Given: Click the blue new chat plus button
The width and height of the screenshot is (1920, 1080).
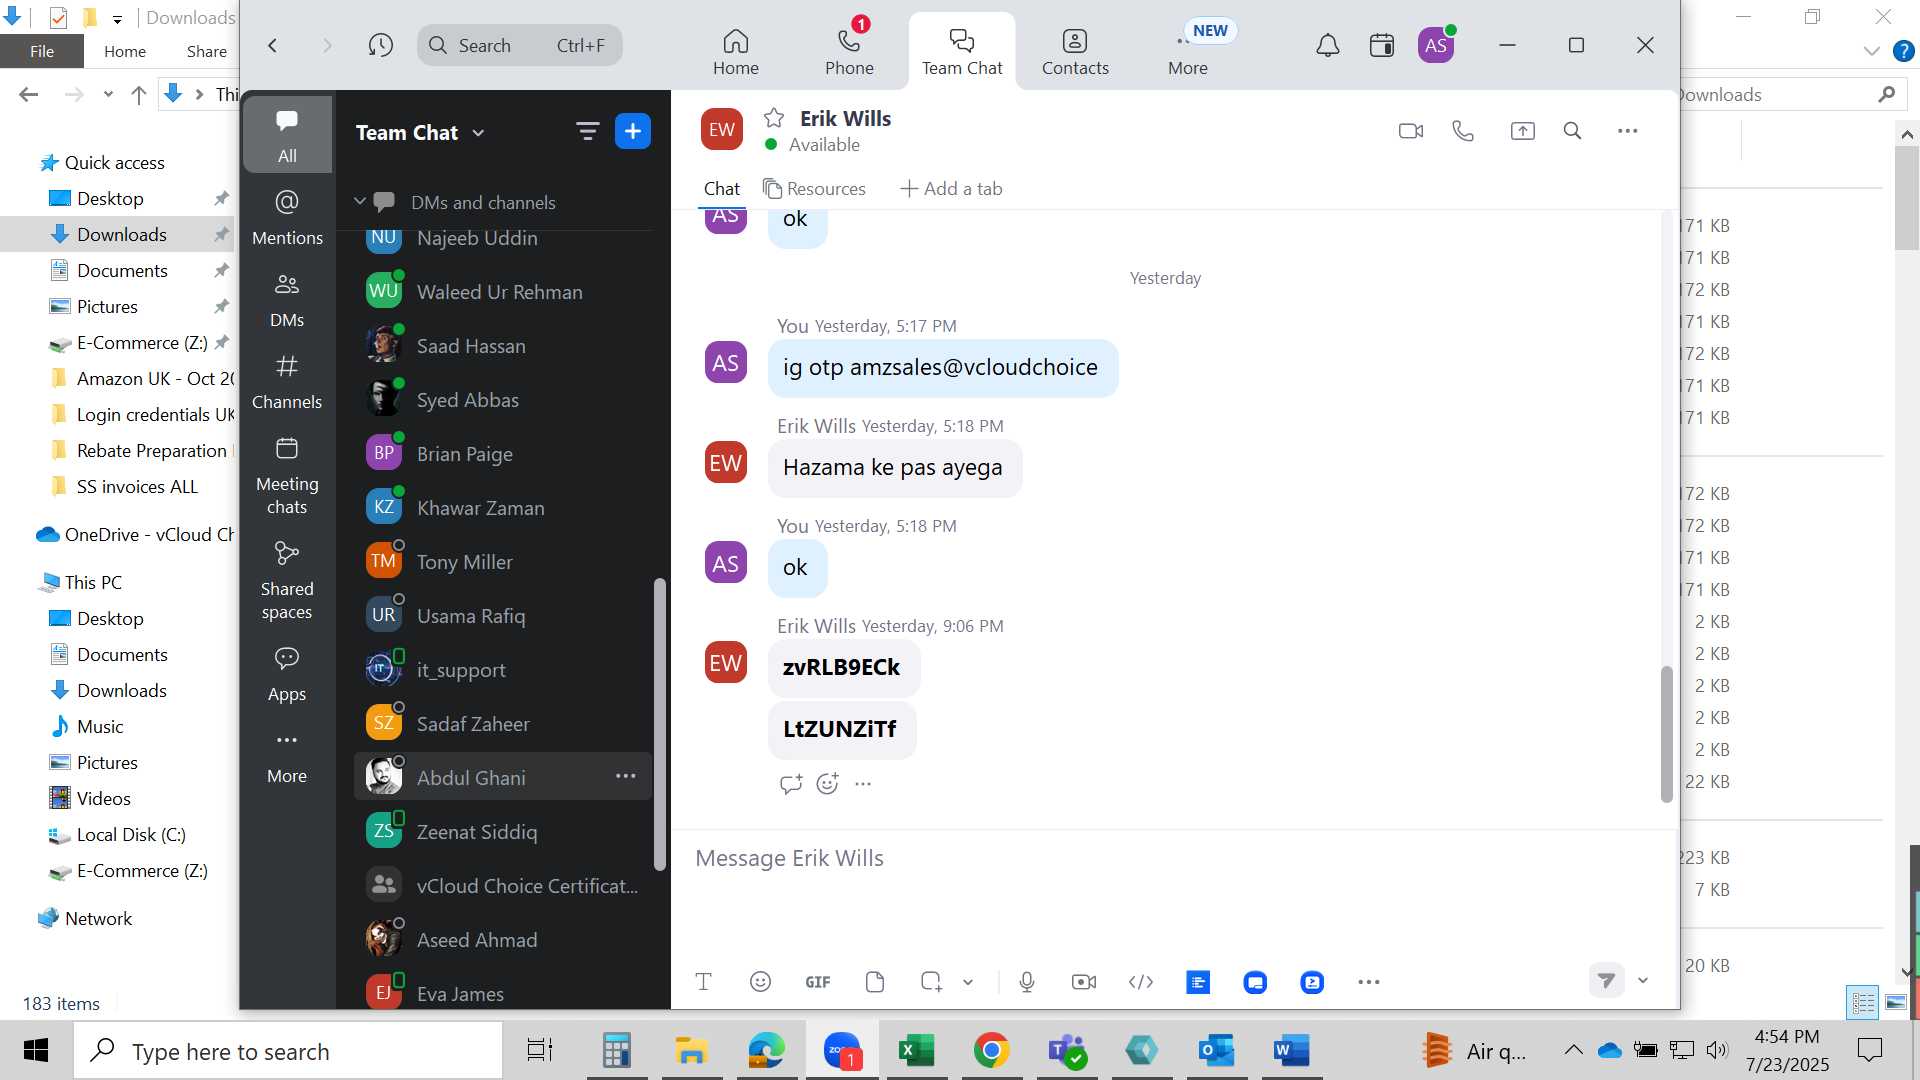Looking at the screenshot, I should click(x=633, y=131).
